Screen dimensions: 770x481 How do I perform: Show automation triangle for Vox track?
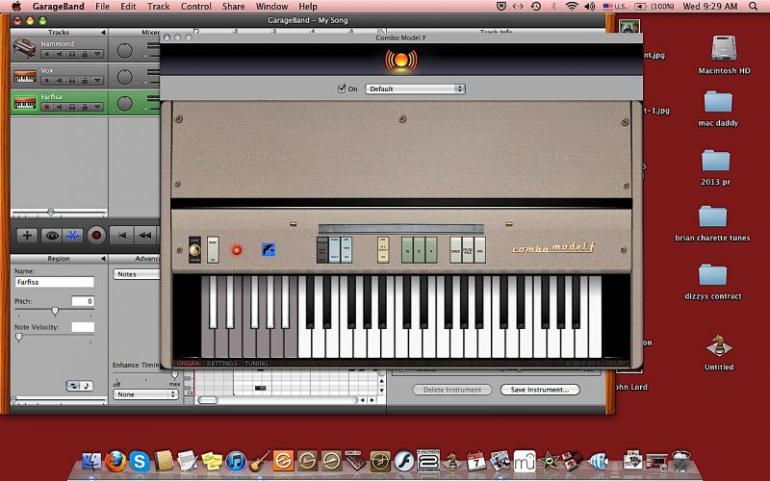coord(97,81)
